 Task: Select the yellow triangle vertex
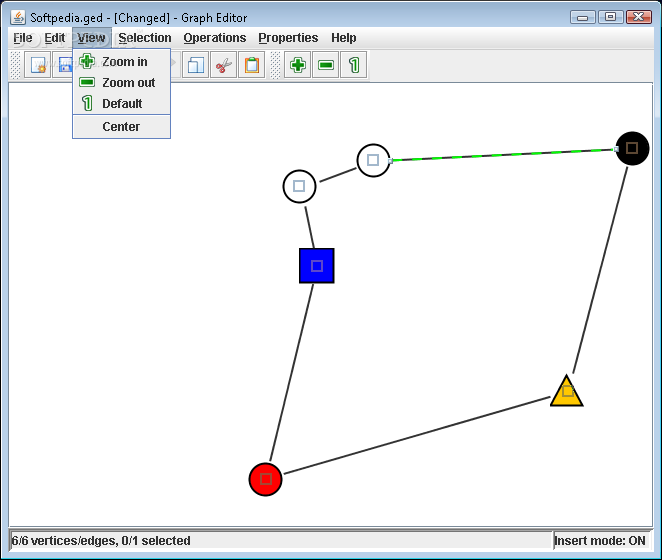[x=567, y=391]
